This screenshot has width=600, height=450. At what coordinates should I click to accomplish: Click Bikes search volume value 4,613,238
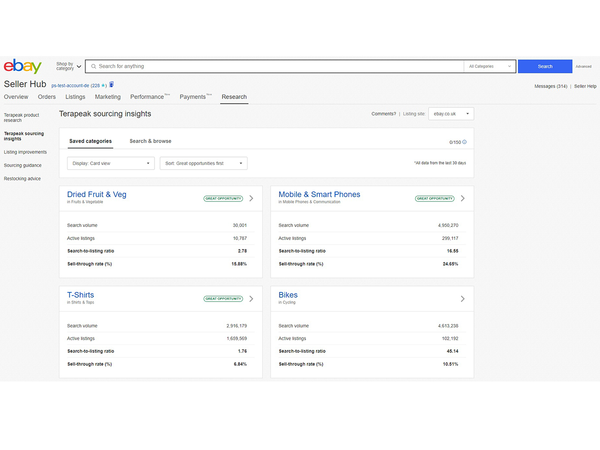click(x=448, y=326)
